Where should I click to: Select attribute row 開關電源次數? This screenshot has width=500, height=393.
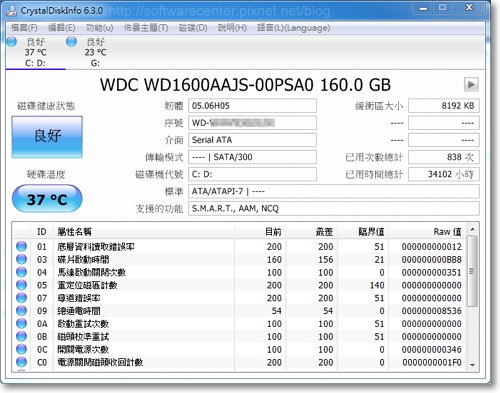point(240,349)
